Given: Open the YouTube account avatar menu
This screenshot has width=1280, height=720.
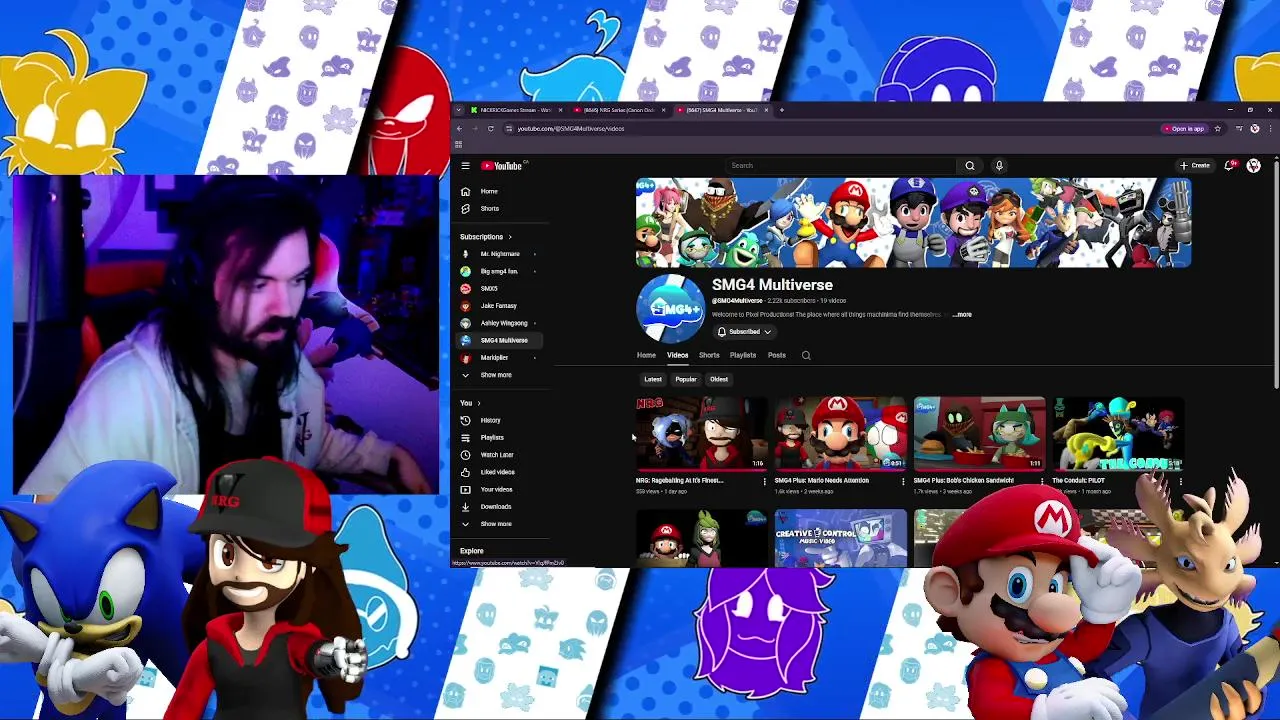Looking at the screenshot, I should tap(1254, 166).
